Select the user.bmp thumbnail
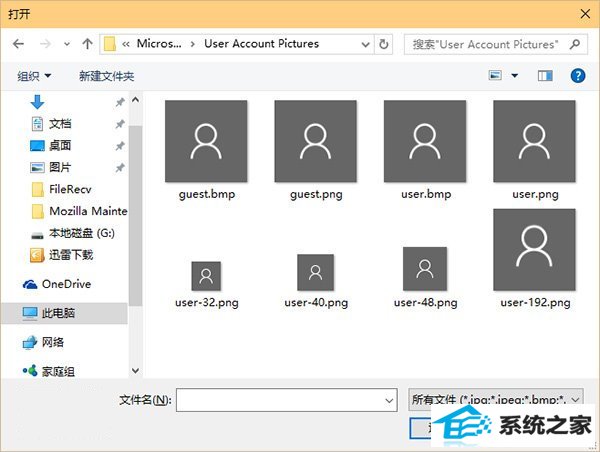 coord(425,141)
